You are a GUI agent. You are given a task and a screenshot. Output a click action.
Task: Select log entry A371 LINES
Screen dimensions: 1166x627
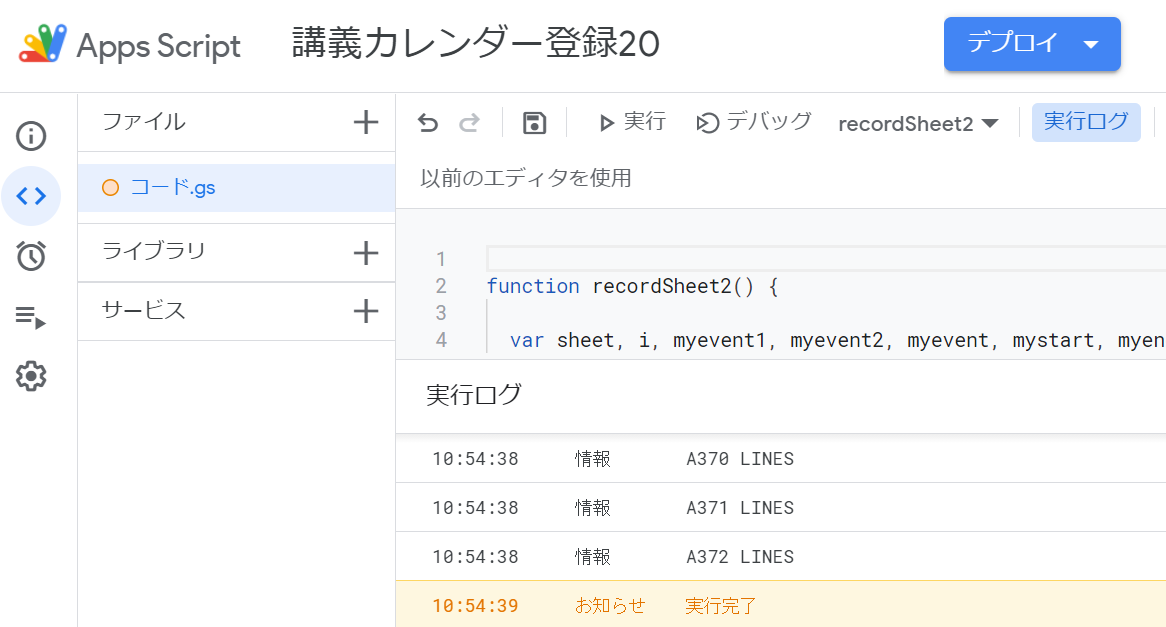pyautogui.click(x=781, y=508)
